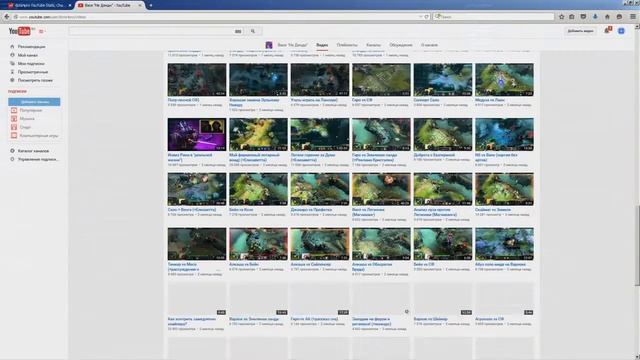Open title link under the purple thumbnail
The image size is (640, 360).
[x=190, y=158]
